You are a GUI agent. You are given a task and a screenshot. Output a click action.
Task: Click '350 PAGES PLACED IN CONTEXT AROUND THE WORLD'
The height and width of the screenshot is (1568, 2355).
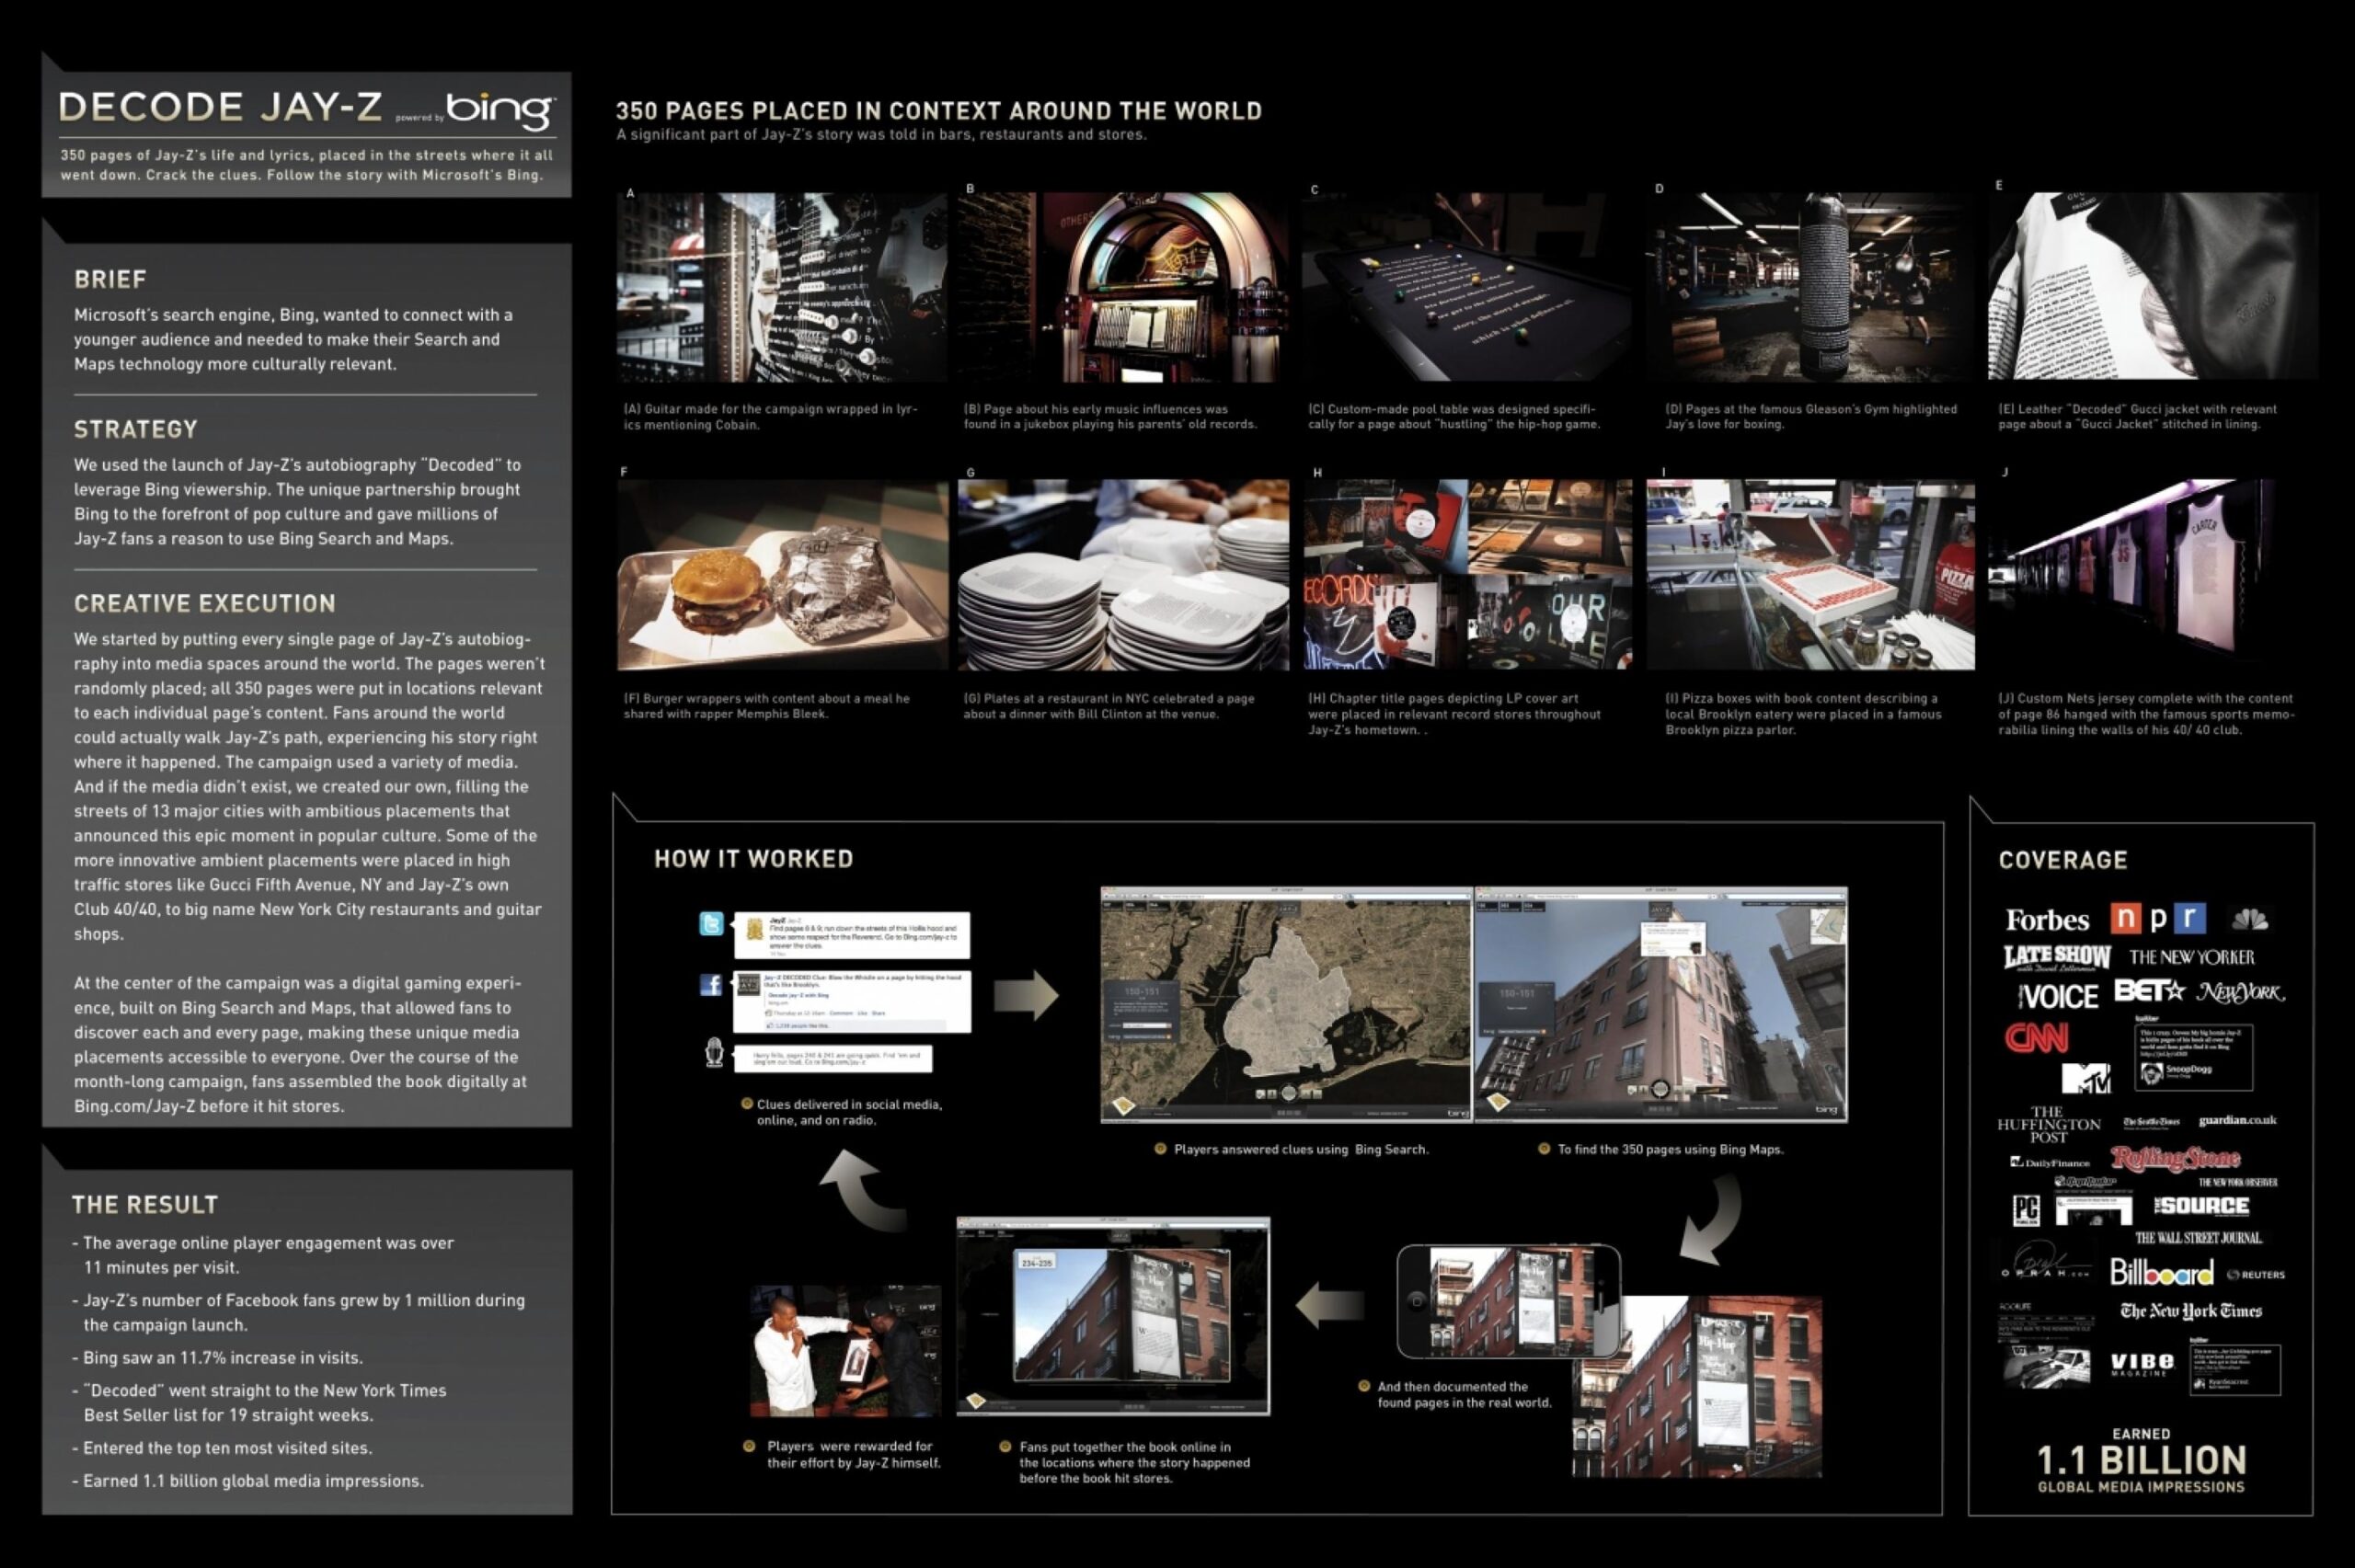(939, 111)
